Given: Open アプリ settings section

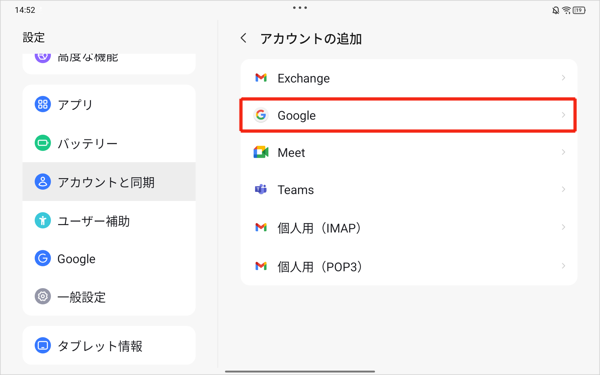Looking at the screenshot, I should [109, 104].
